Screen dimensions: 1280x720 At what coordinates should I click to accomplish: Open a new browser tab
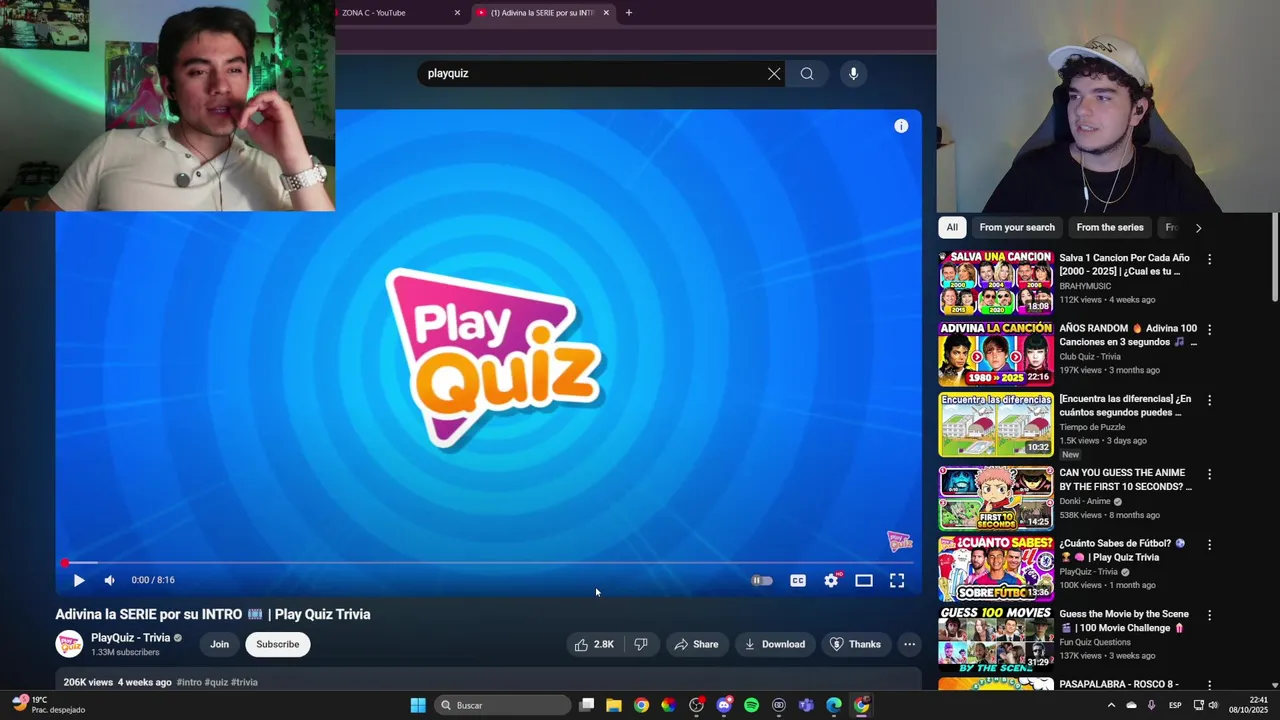(629, 13)
